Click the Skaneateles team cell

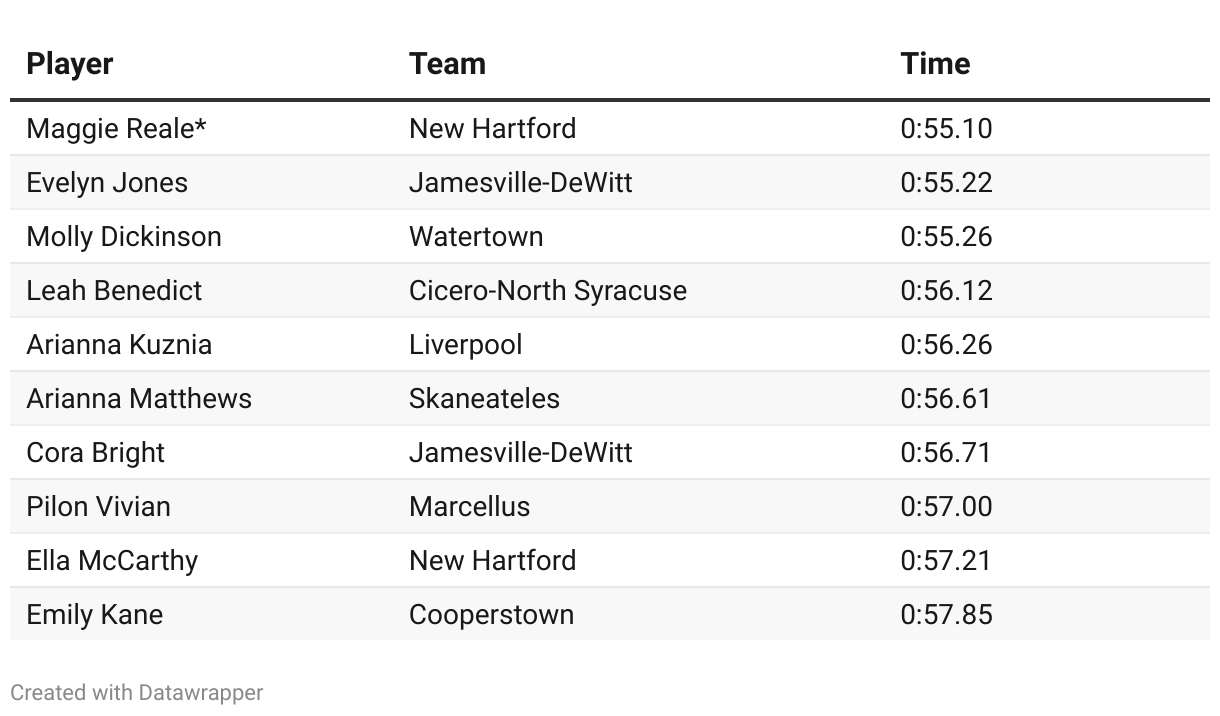pos(484,399)
